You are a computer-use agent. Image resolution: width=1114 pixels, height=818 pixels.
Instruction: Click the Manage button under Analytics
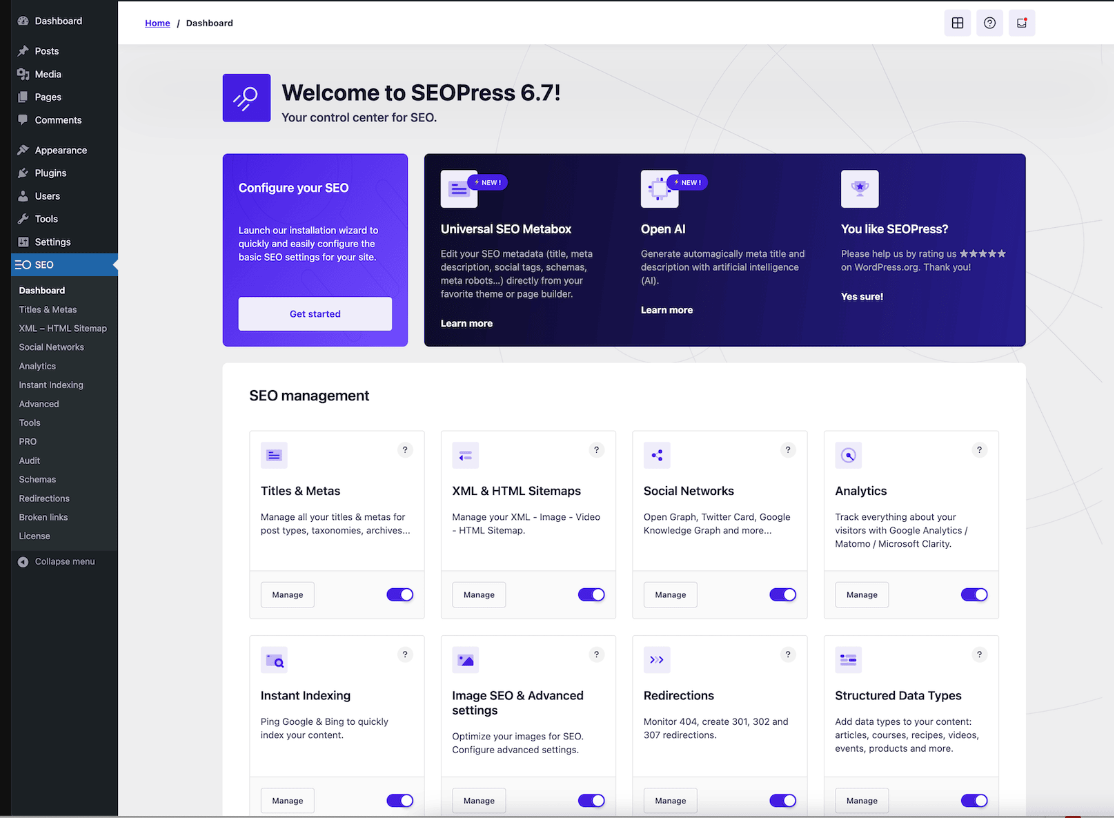tap(861, 594)
